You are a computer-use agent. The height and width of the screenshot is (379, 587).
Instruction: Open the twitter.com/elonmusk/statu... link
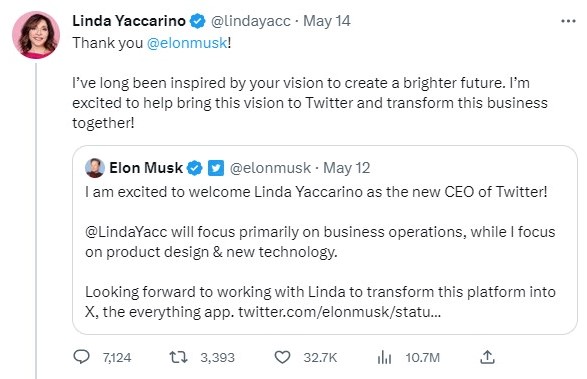click(340, 312)
